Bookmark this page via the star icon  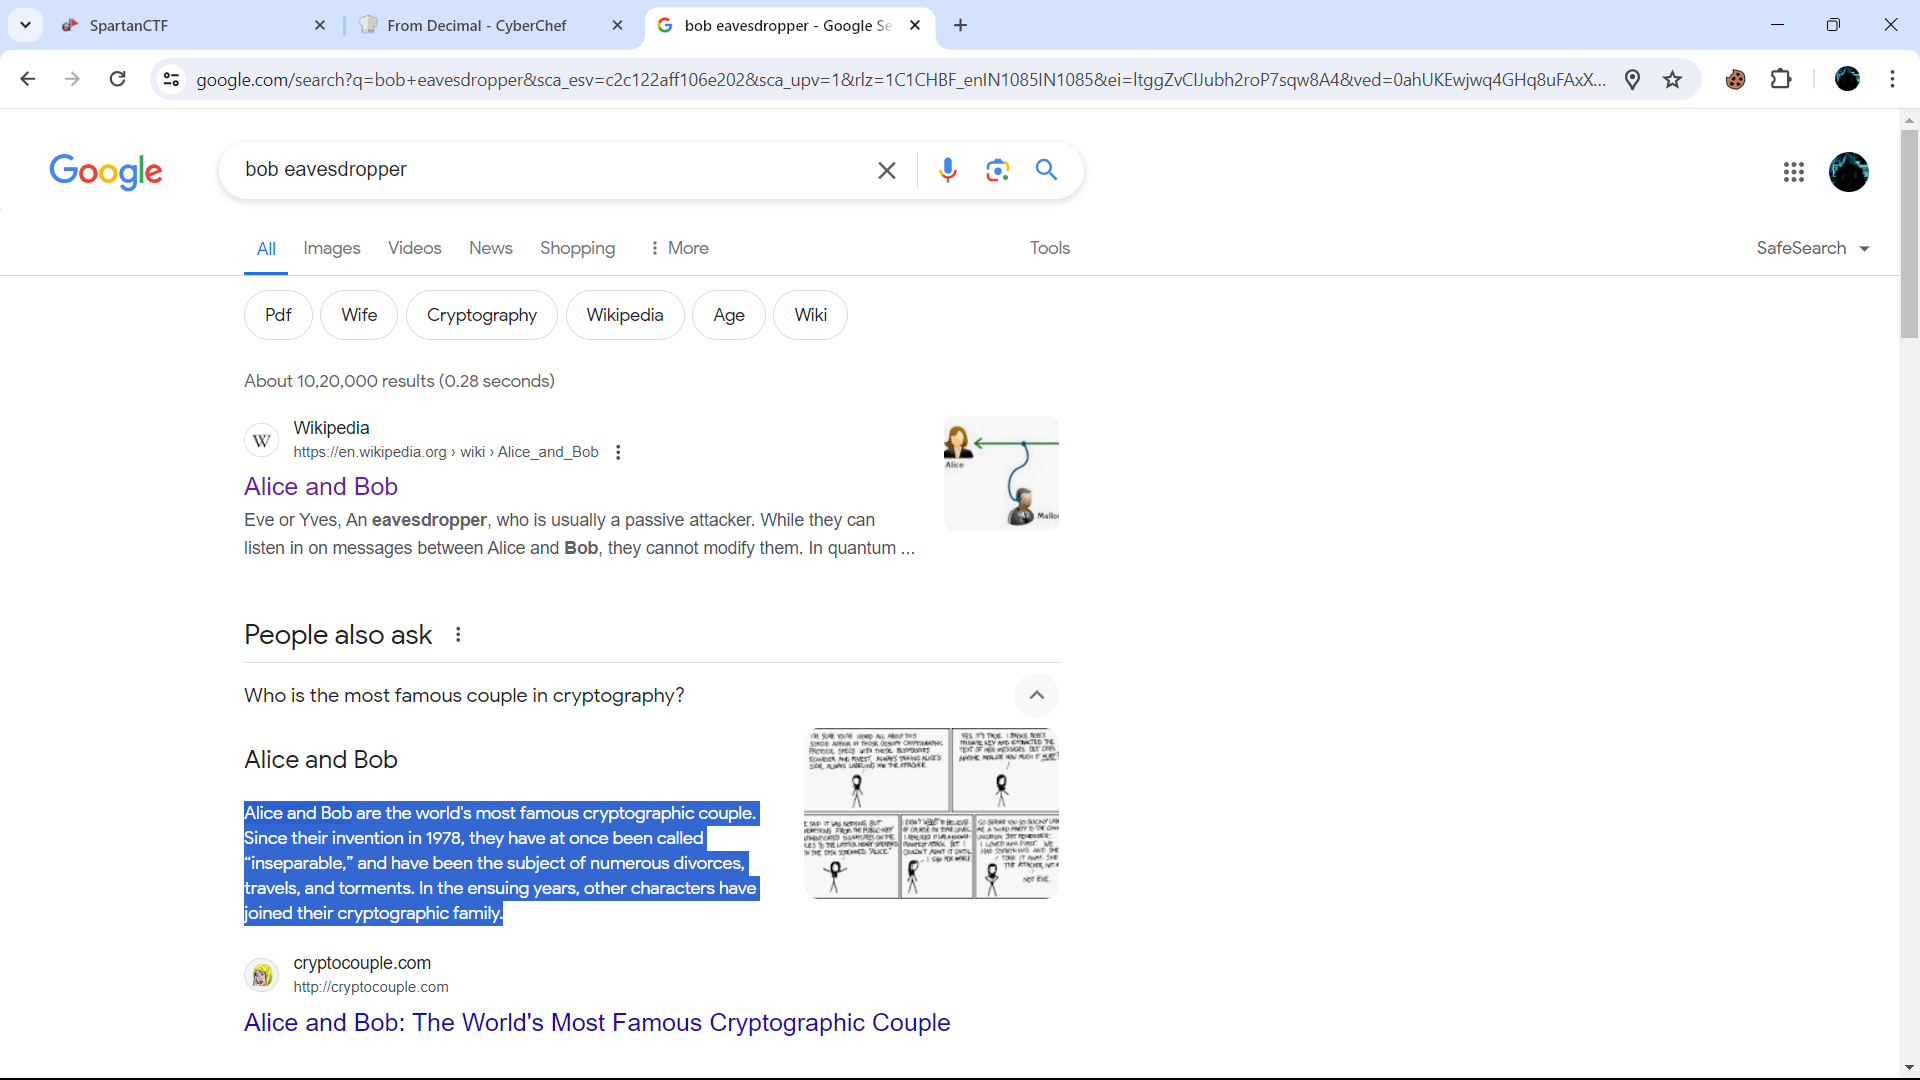(x=1673, y=79)
